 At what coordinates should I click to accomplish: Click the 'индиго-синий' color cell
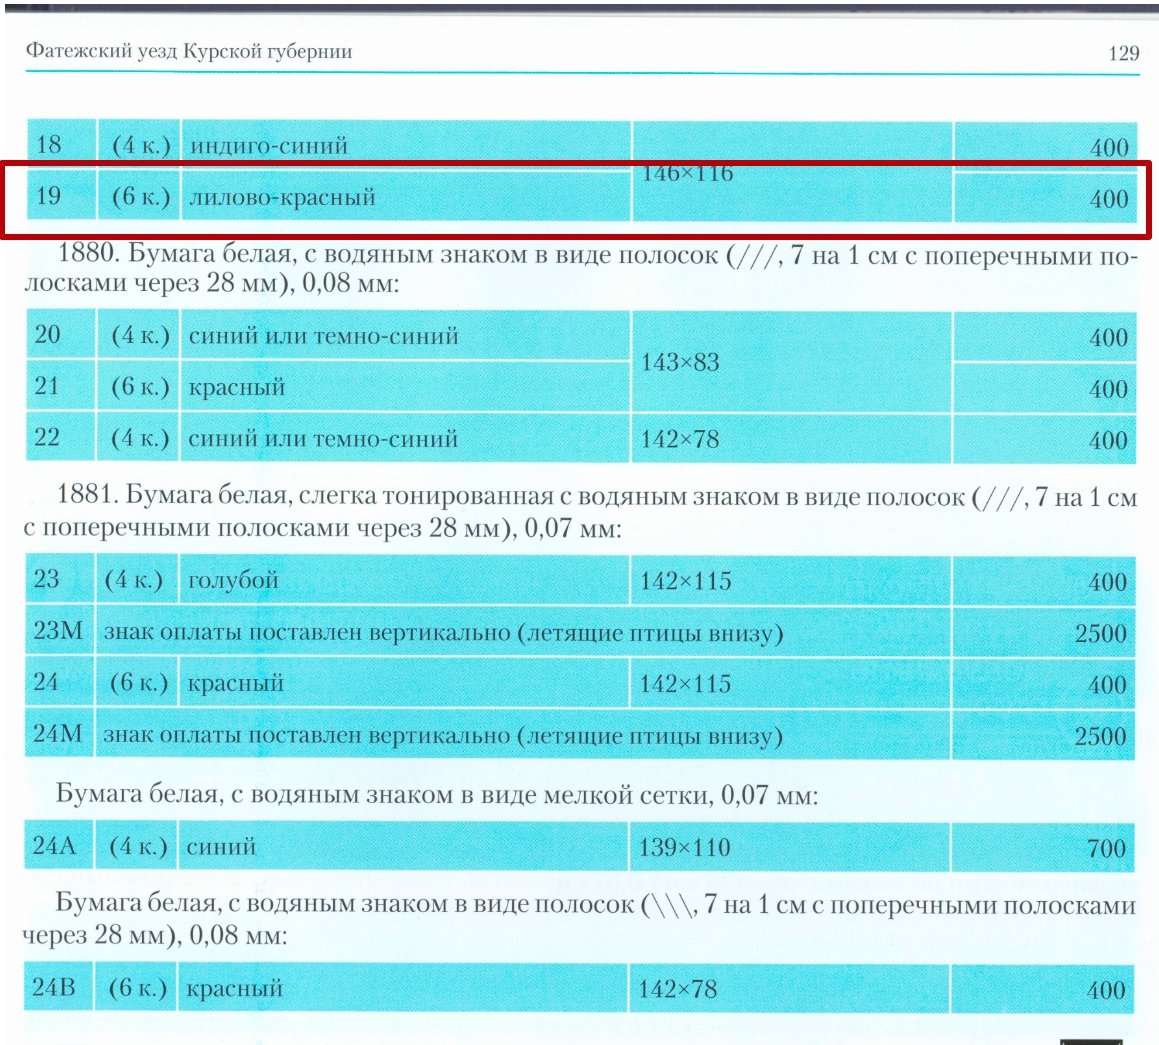click(x=269, y=146)
